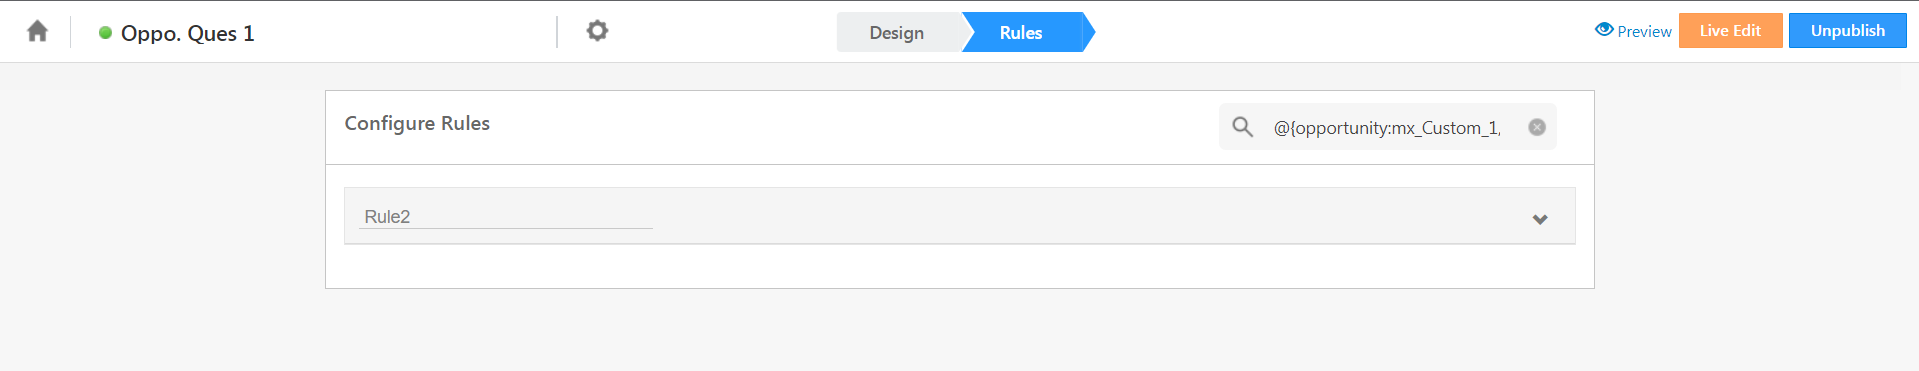
Task: Click the form title Oppo. Ques 1
Action: click(x=188, y=33)
